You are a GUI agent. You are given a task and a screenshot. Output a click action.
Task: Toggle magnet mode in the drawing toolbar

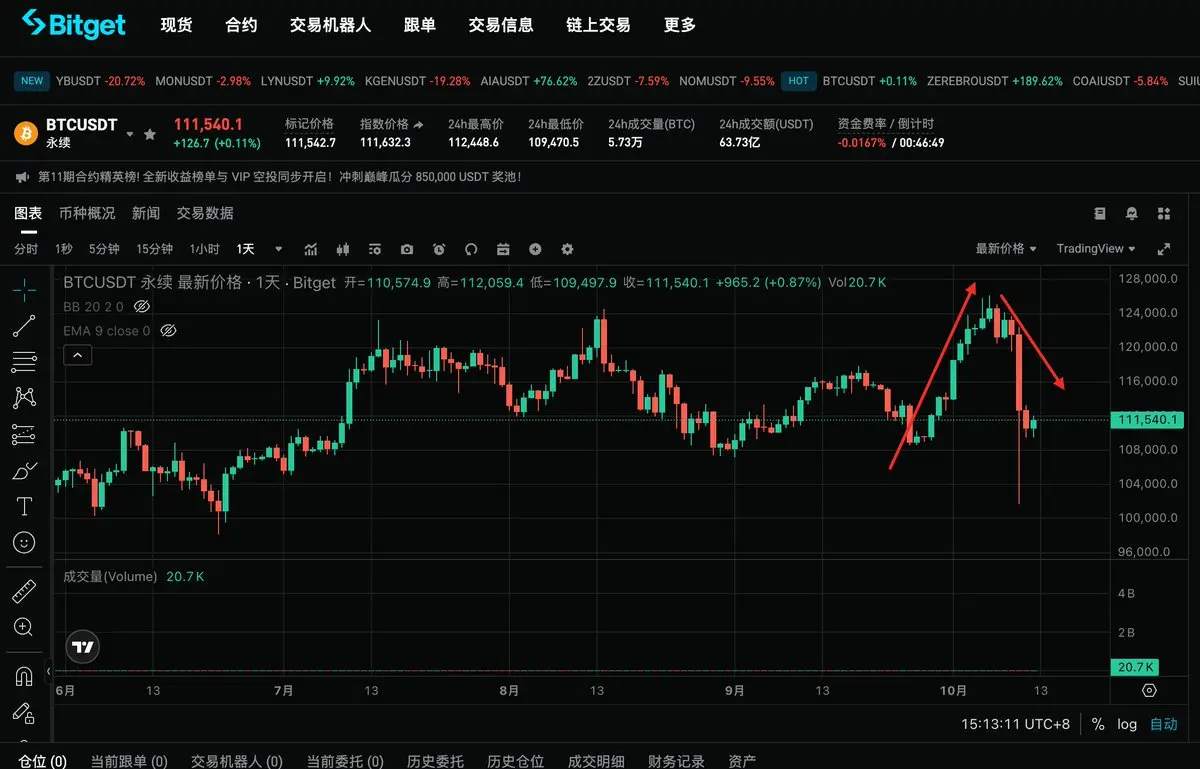(x=24, y=676)
